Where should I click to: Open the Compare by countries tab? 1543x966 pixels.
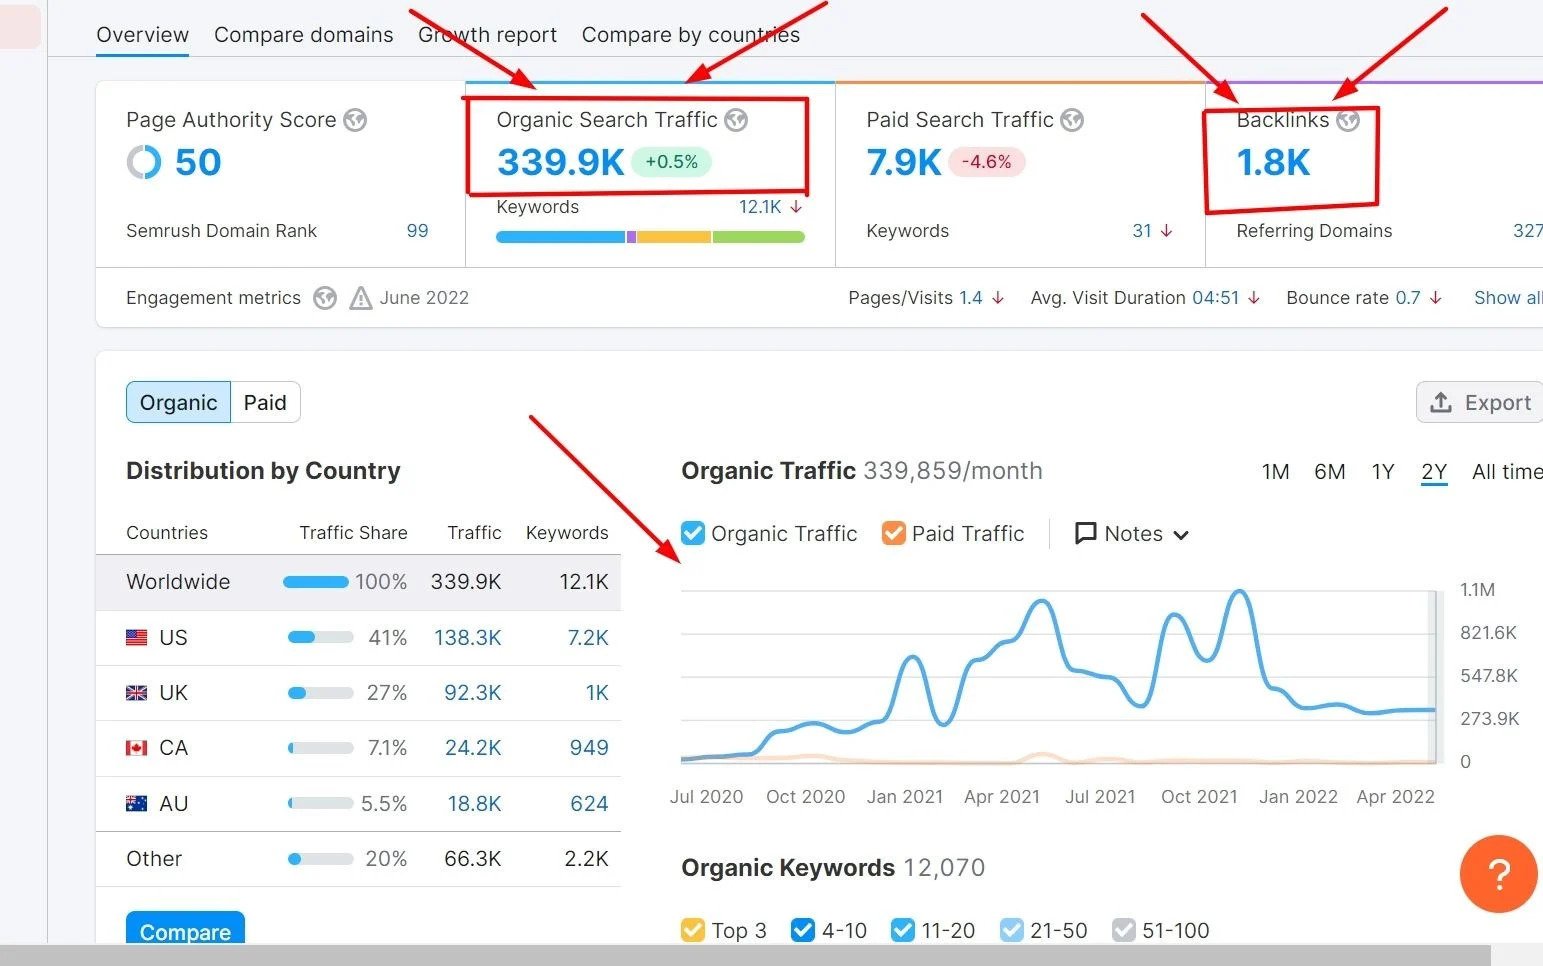(690, 35)
